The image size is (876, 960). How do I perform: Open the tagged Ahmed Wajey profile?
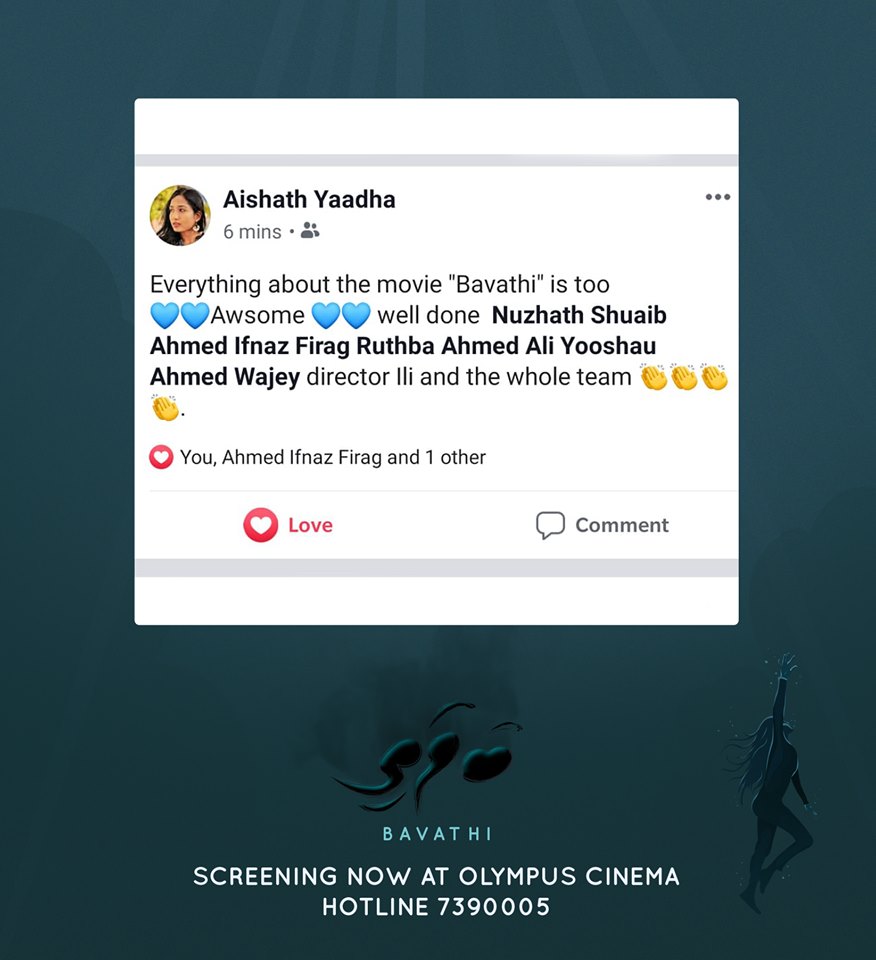(225, 377)
